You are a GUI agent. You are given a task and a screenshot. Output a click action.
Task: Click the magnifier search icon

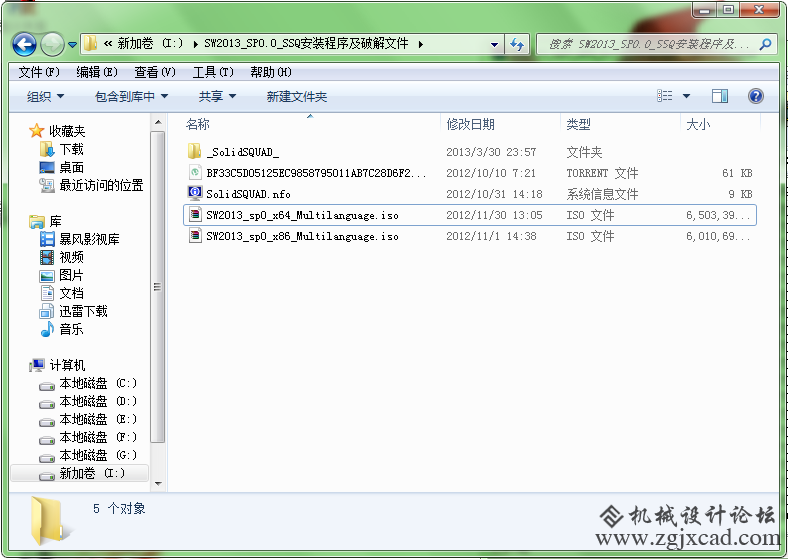(765, 44)
